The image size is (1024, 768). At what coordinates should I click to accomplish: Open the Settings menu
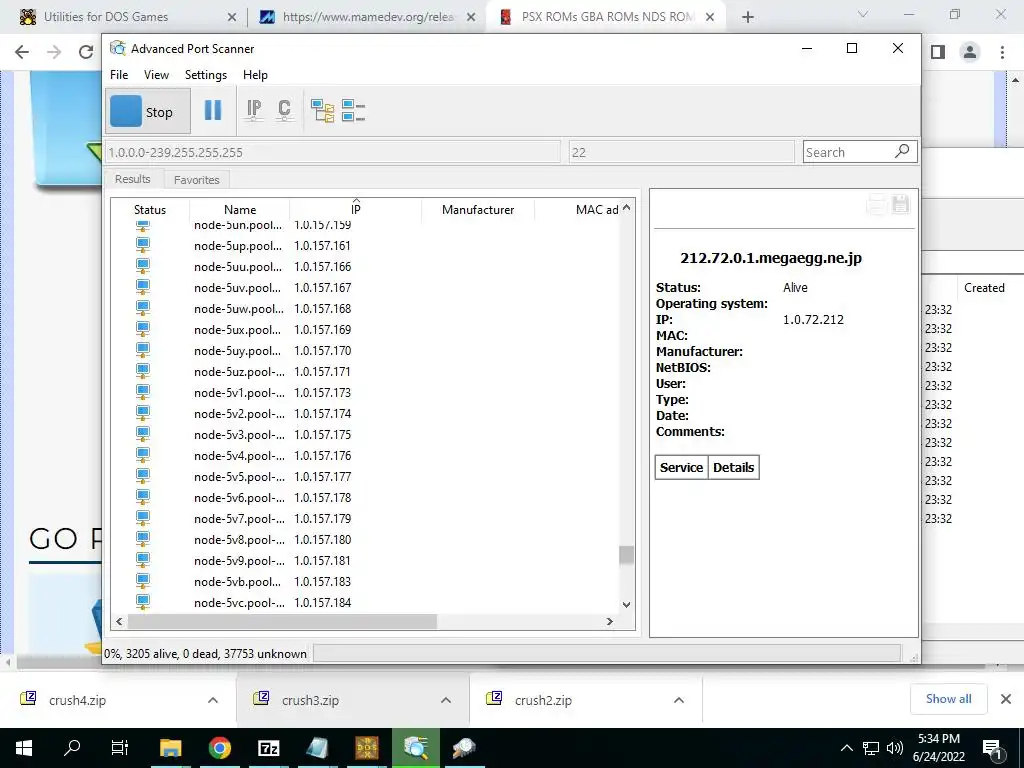pyautogui.click(x=206, y=74)
